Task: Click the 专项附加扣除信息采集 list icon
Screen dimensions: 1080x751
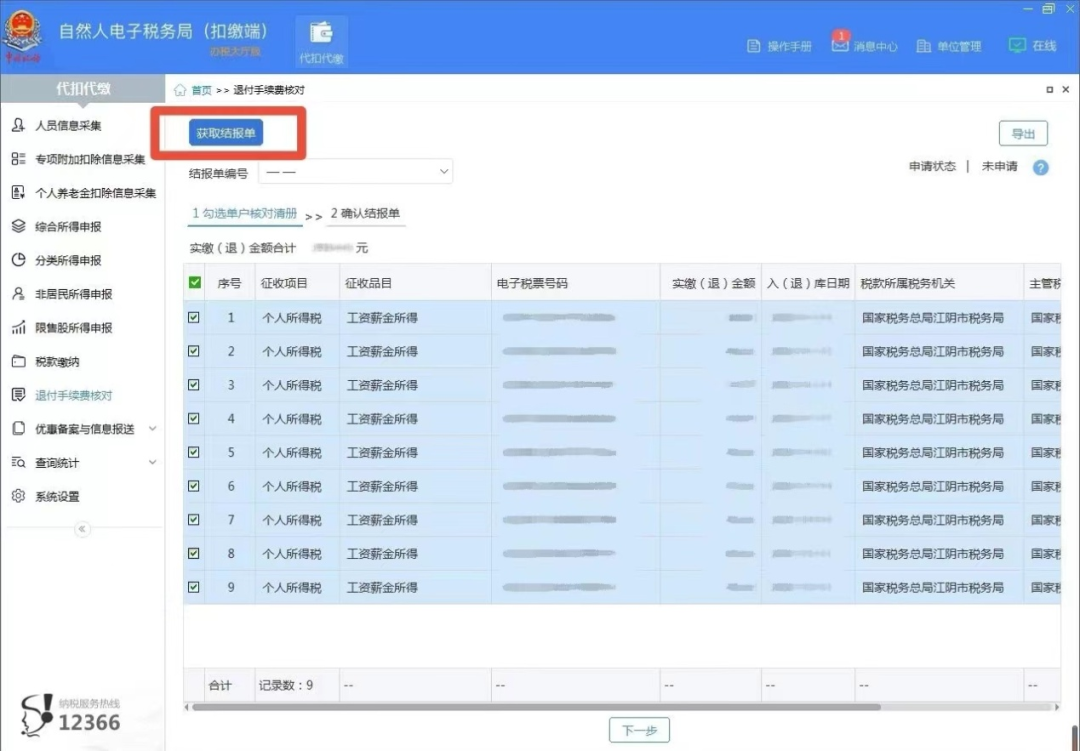Action: coord(19,159)
